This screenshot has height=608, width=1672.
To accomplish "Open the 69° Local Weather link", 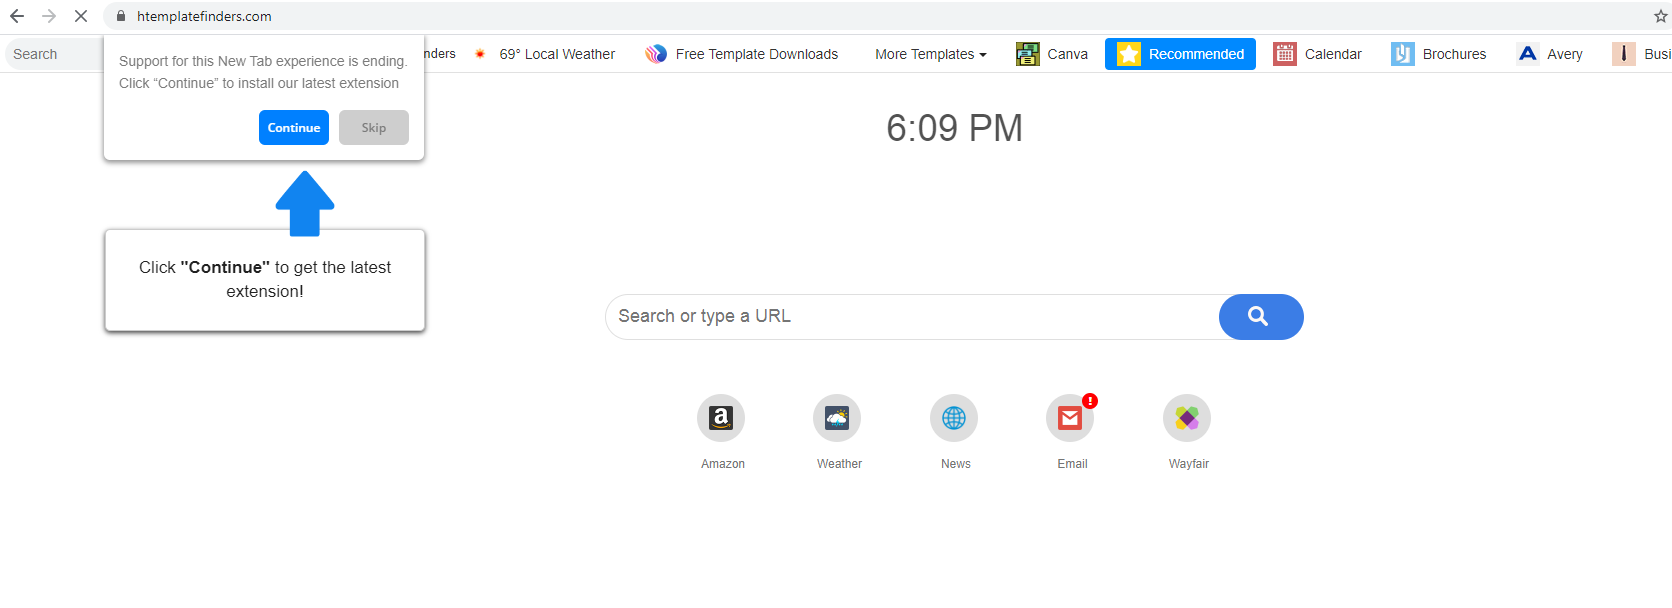I will tap(557, 54).
